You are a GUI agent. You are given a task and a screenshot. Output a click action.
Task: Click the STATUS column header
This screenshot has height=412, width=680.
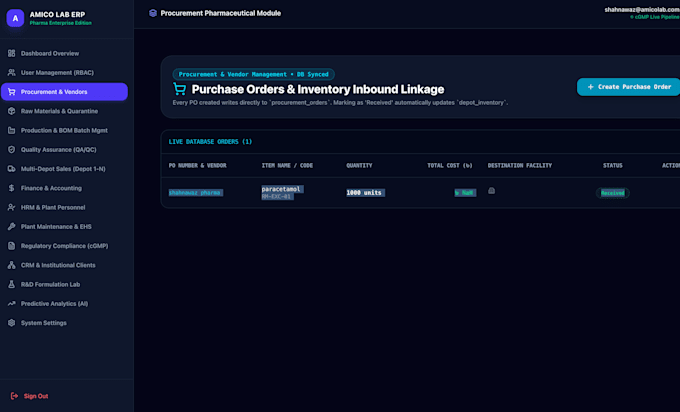[x=613, y=165]
